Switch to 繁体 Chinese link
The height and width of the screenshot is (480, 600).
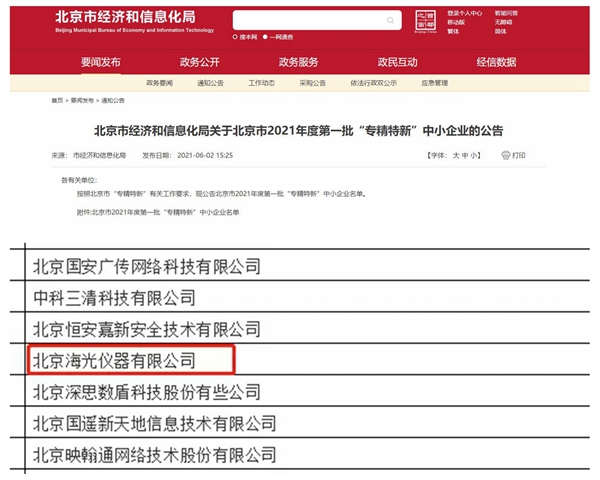pos(453,31)
